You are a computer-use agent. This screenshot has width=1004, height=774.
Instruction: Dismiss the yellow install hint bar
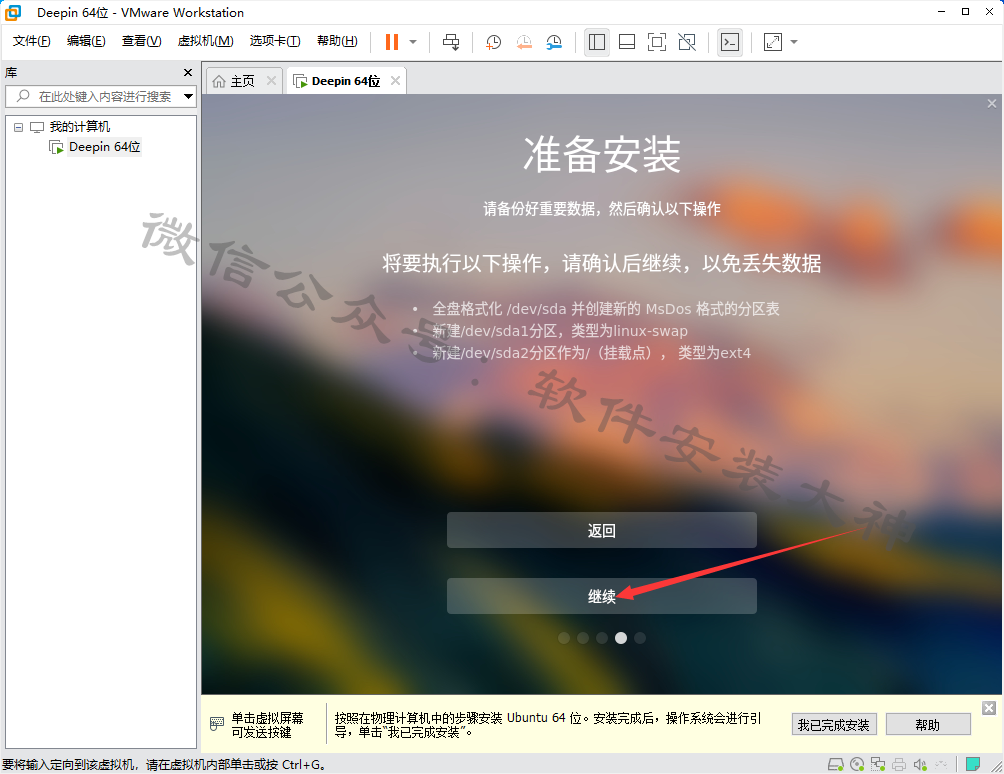point(989,707)
